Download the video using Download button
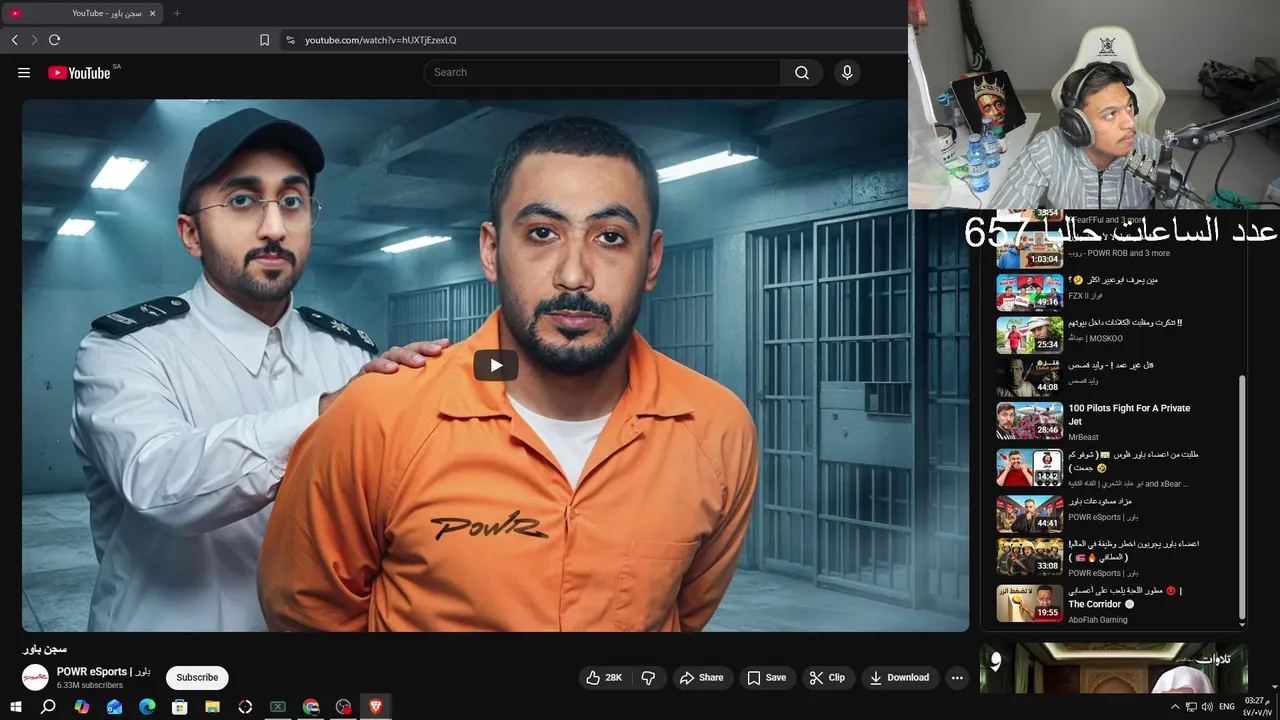Image resolution: width=1280 pixels, height=720 pixels. [899, 678]
